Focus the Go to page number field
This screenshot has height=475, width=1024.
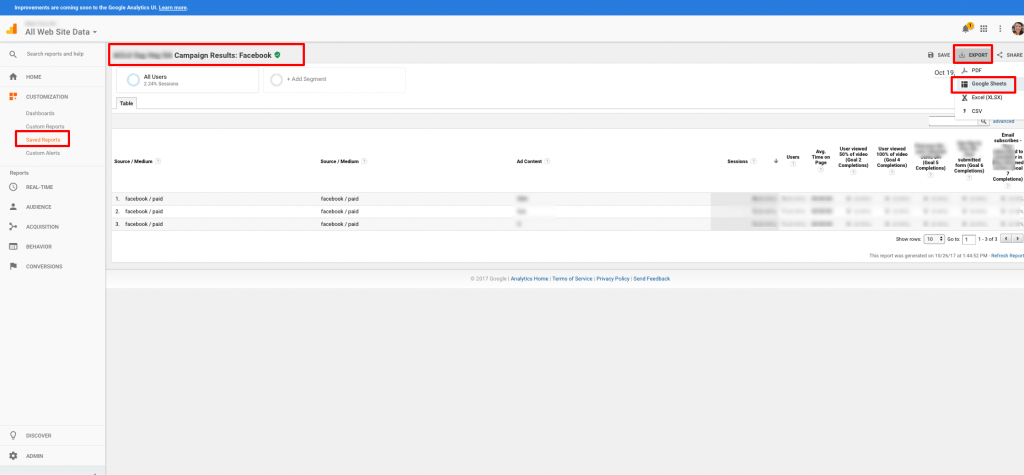tap(968, 240)
